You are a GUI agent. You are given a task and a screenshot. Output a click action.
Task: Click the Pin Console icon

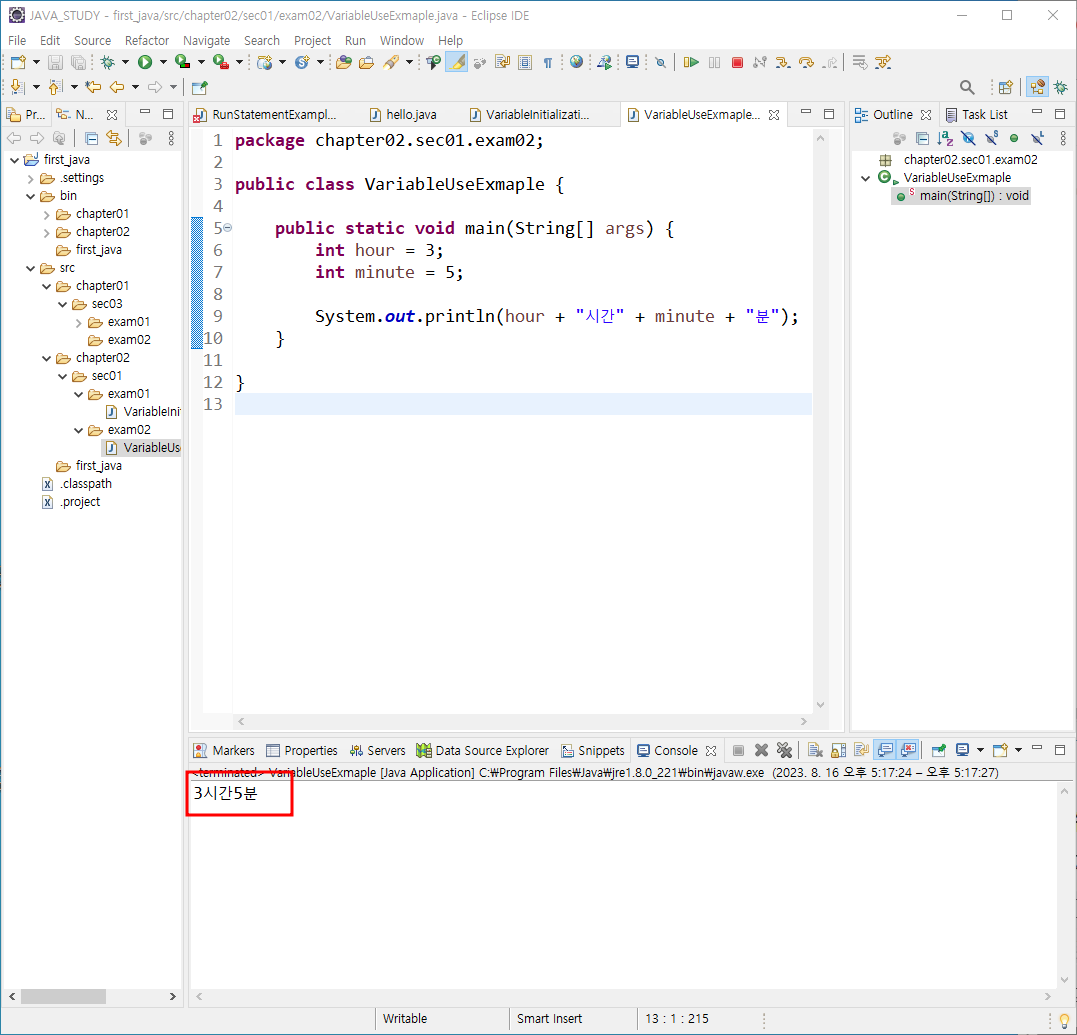pos(939,750)
